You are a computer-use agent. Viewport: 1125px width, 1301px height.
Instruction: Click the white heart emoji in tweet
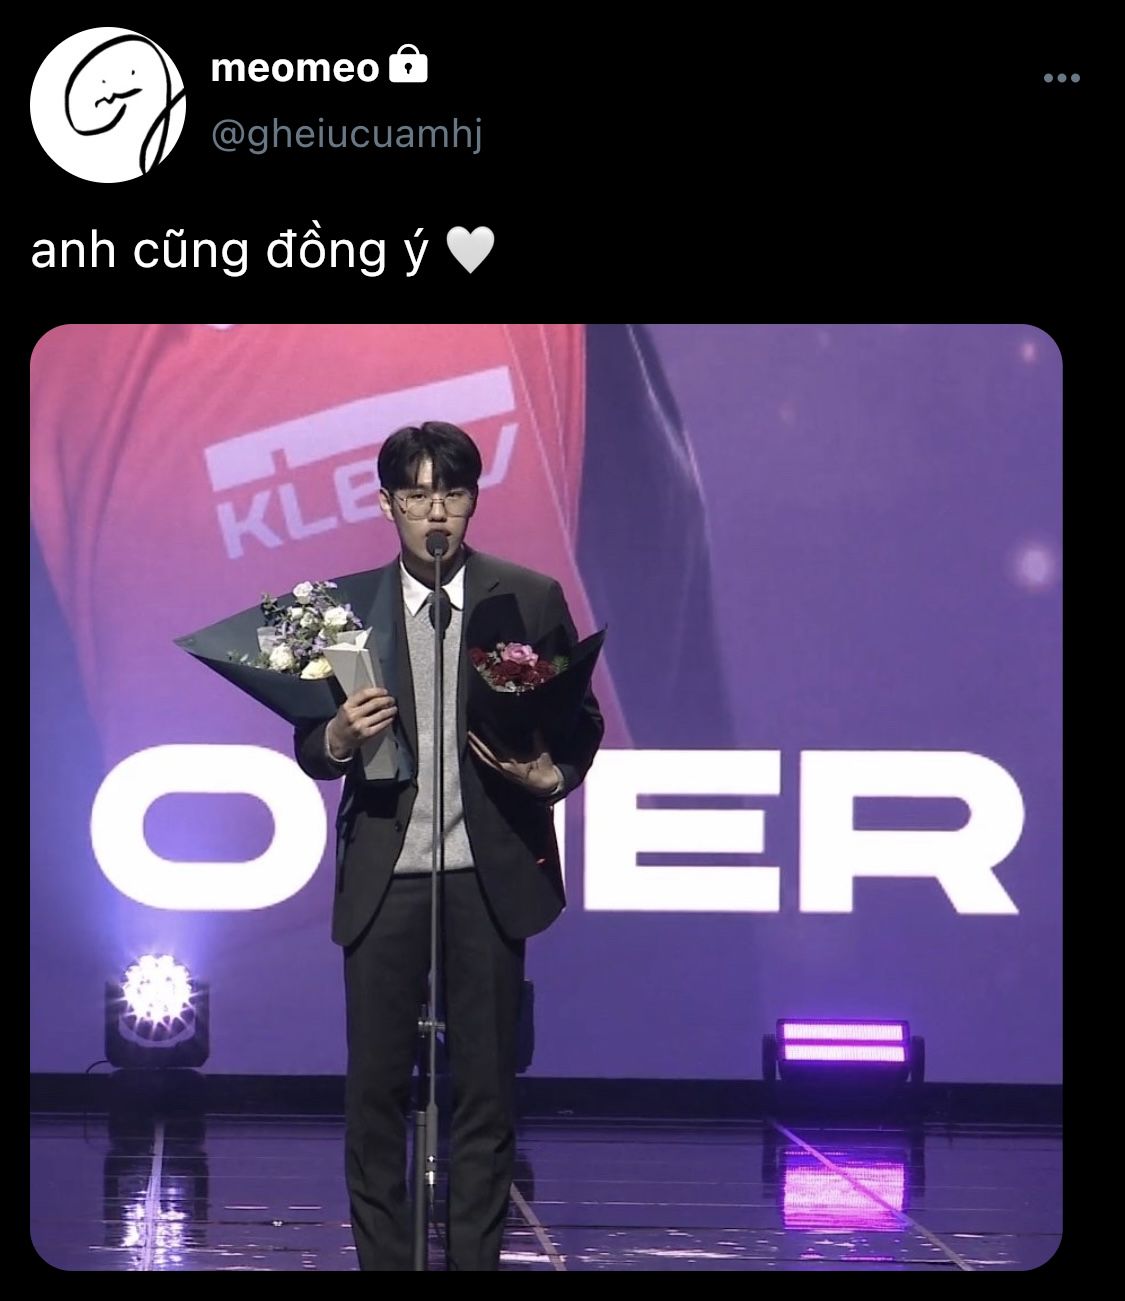(469, 251)
